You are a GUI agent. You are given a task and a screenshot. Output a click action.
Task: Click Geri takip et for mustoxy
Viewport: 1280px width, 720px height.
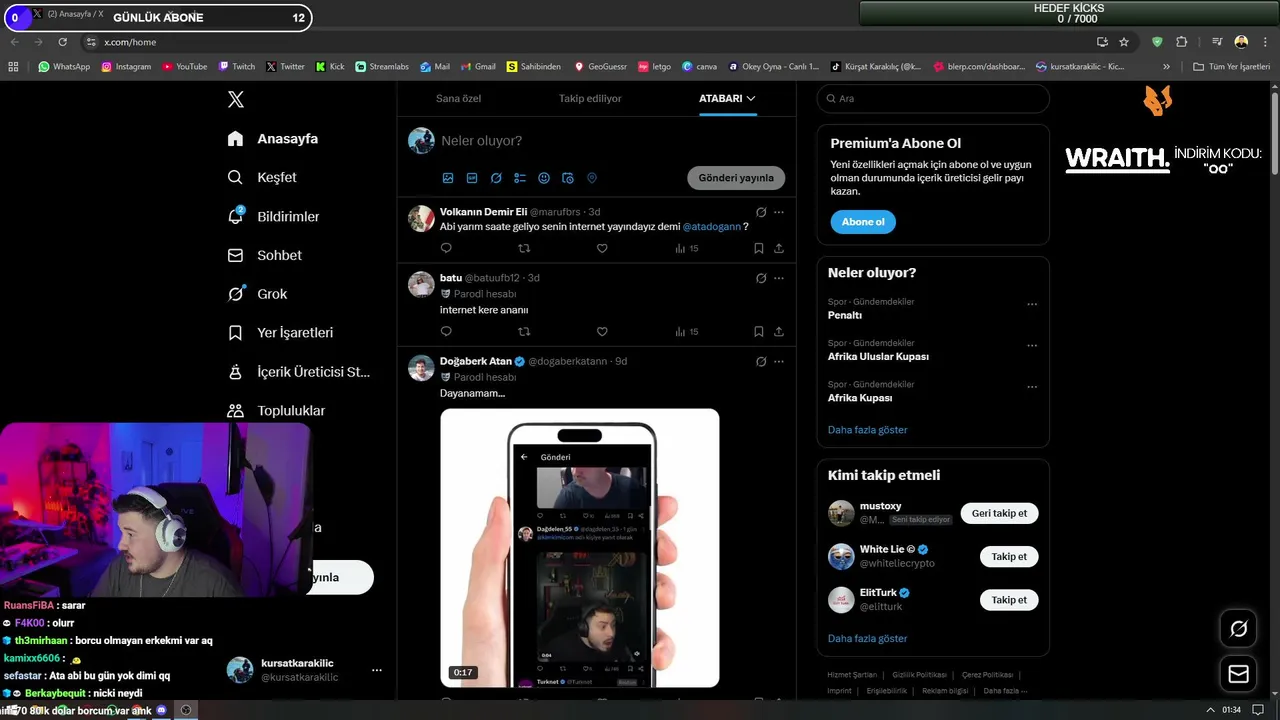pyautogui.click(x=1000, y=513)
